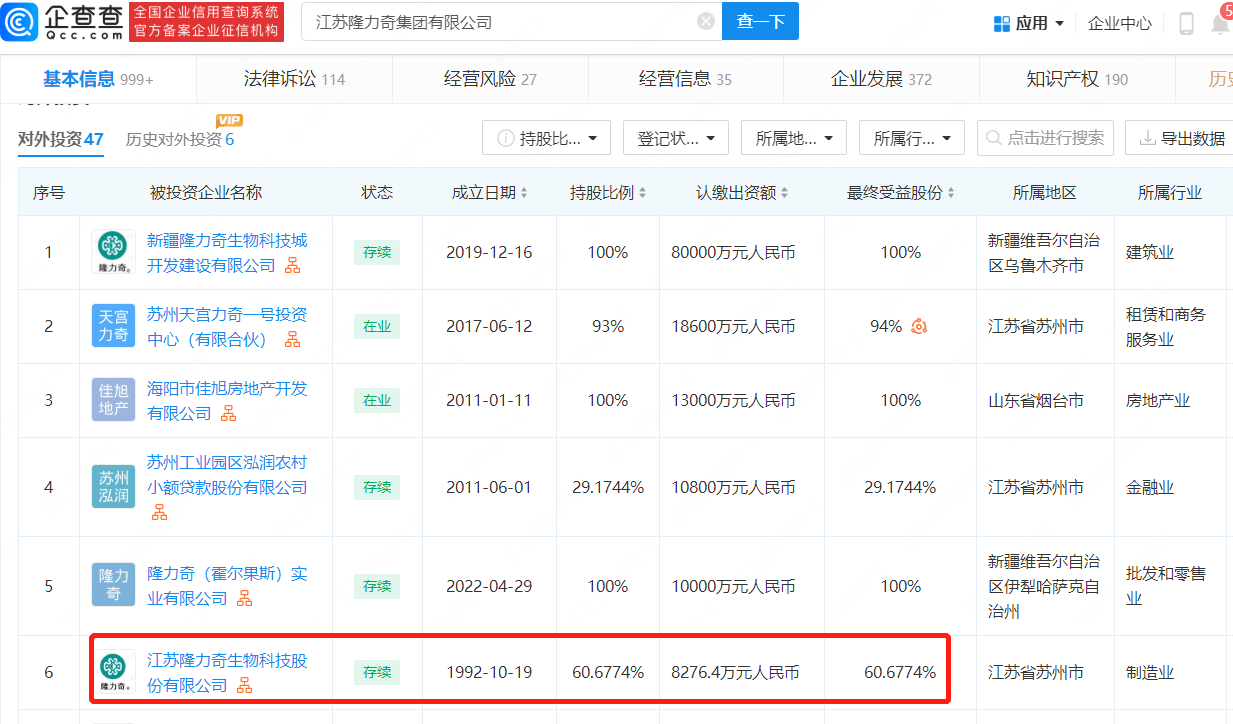
Task: Click the magnifier icon in 点击进行搜索
Action: click(x=996, y=138)
